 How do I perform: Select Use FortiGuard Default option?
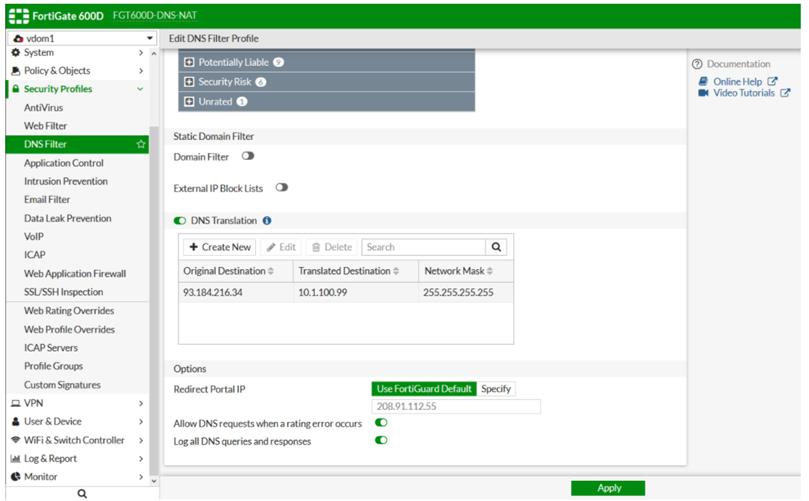pyautogui.click(x=424, y=389)
